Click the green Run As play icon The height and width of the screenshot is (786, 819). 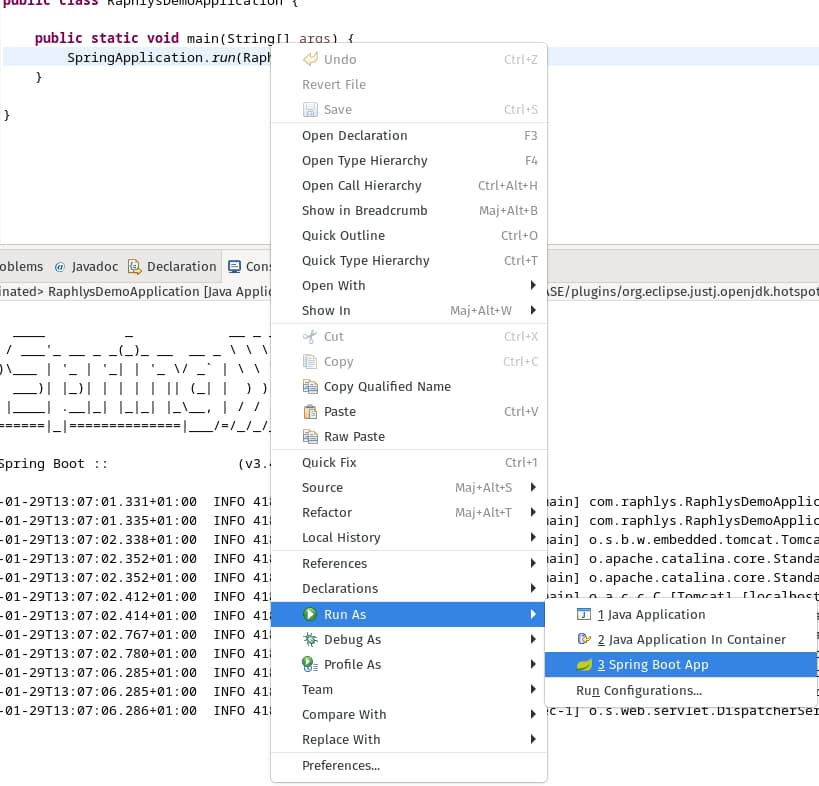click(x=311, y=615)
